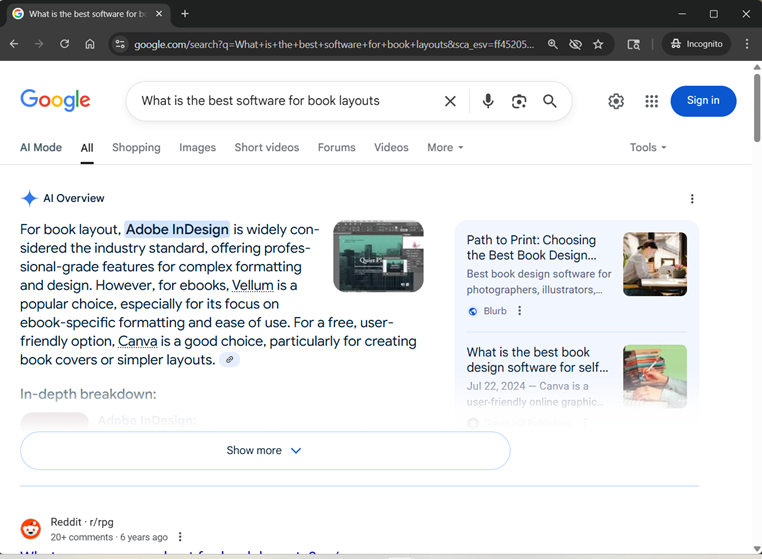Click the scrollbar down arrow
762x559 pixels.
[x=757, y=549]
